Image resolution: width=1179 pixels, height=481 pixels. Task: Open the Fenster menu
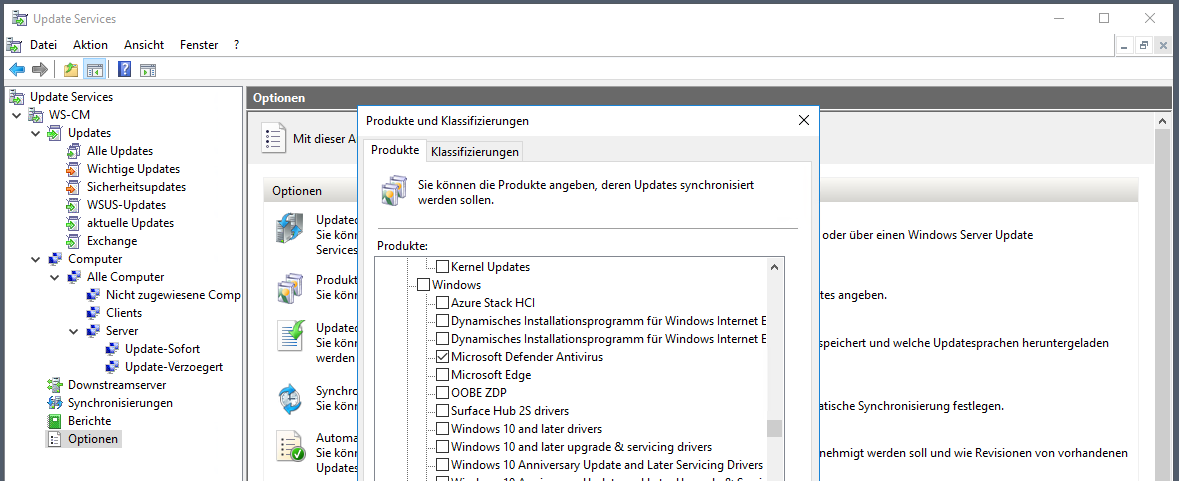click(199, 45)
